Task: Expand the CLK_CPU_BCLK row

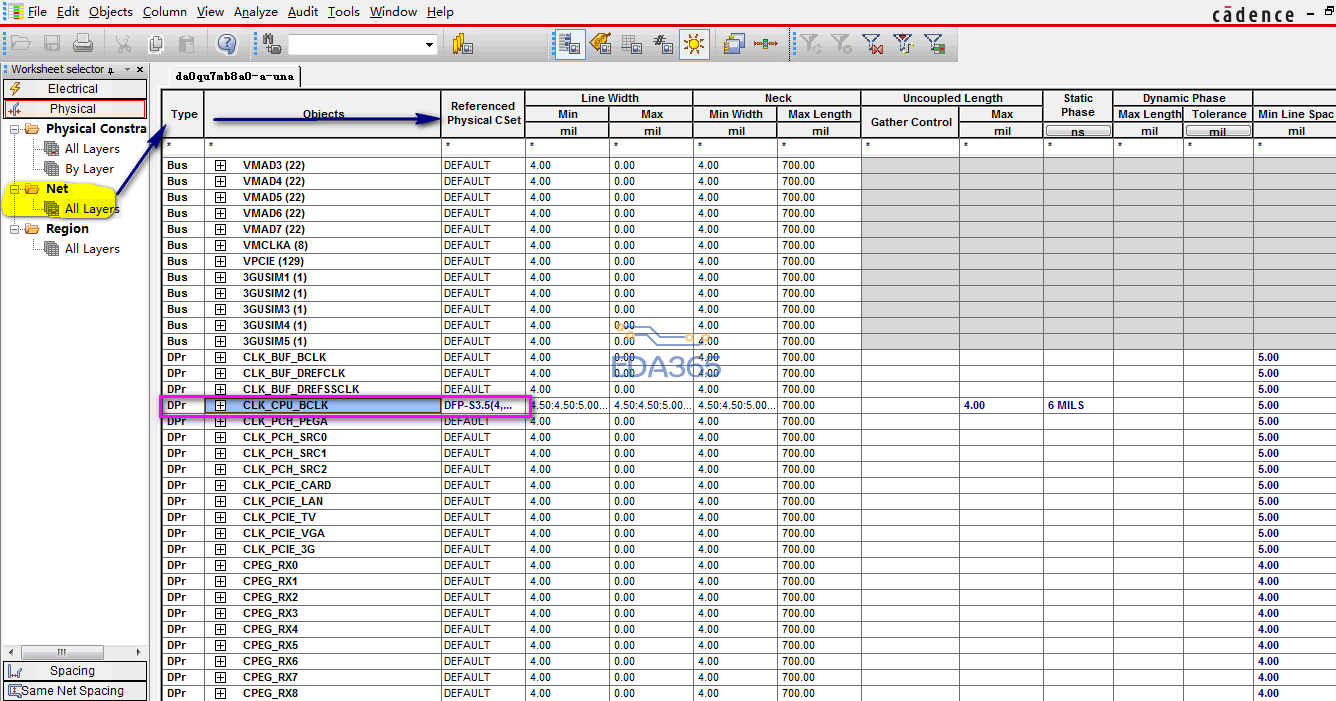Action: point(220,405)
